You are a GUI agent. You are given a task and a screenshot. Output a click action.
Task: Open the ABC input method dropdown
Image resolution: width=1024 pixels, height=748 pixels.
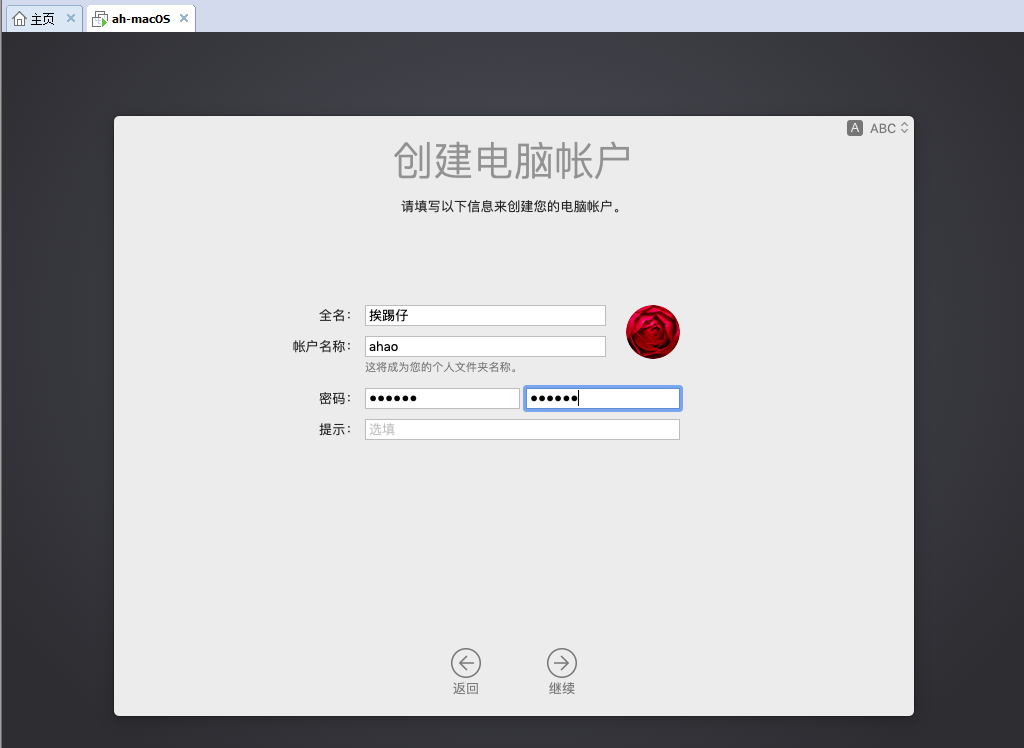[883, 128]
